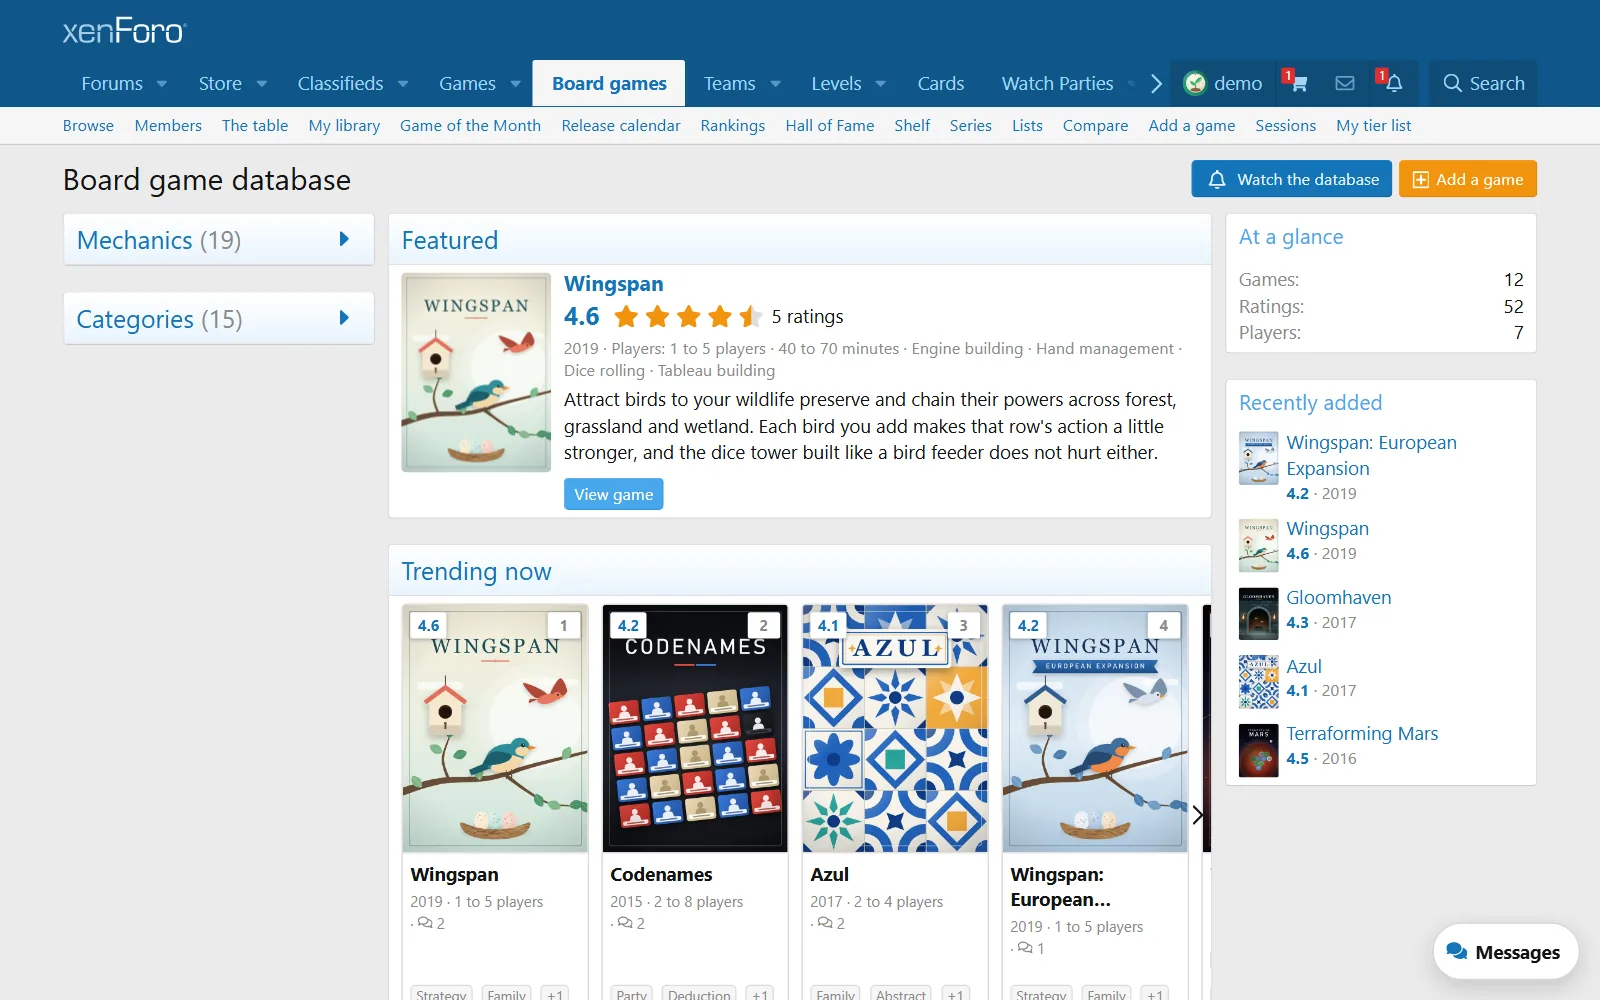The image size is (1600, 1000).
Task: Open the Board games tab
Action: pos(609,84)
